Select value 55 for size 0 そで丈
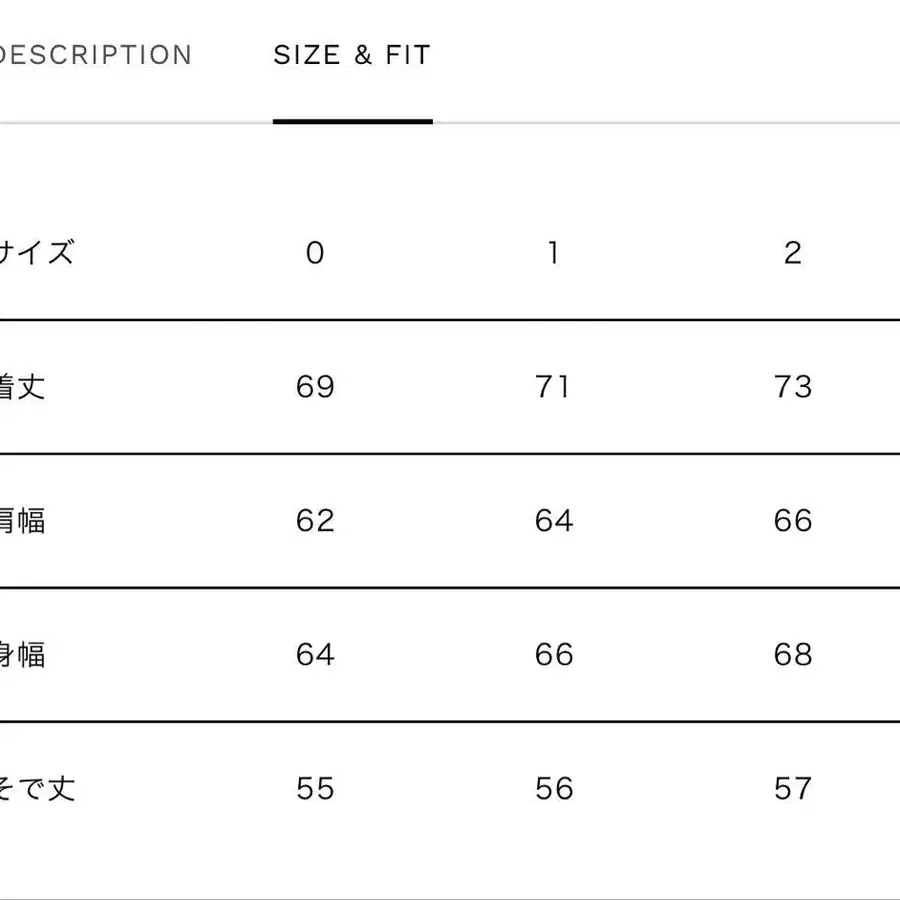The height and width of the screenshot is (900, 900). tap(315, 789)
